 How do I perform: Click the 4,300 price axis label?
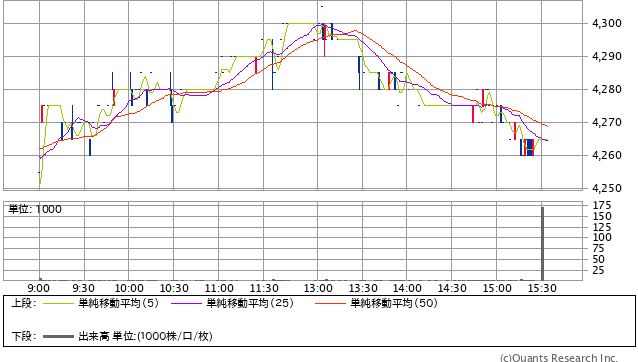(607, 23)
